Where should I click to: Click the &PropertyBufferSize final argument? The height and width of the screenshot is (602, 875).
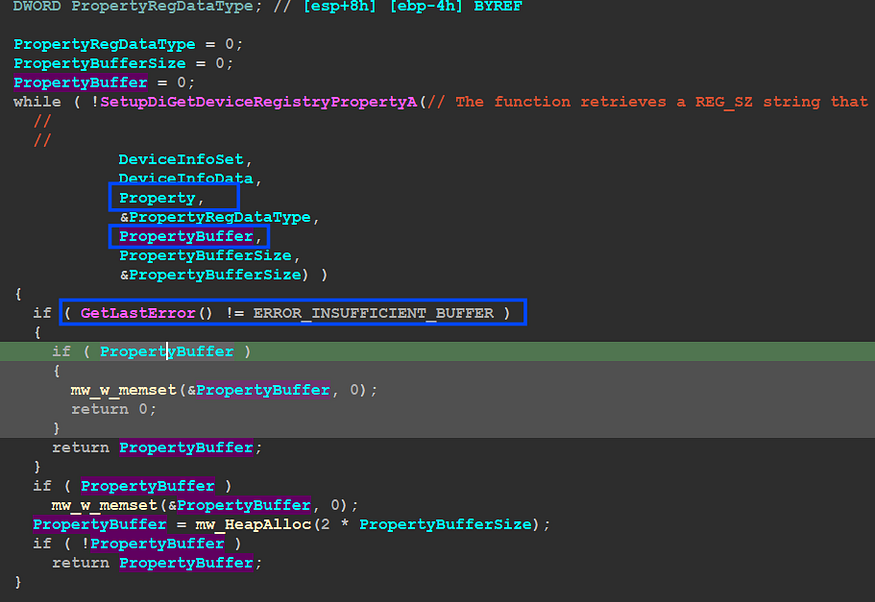tap(210, 274)
